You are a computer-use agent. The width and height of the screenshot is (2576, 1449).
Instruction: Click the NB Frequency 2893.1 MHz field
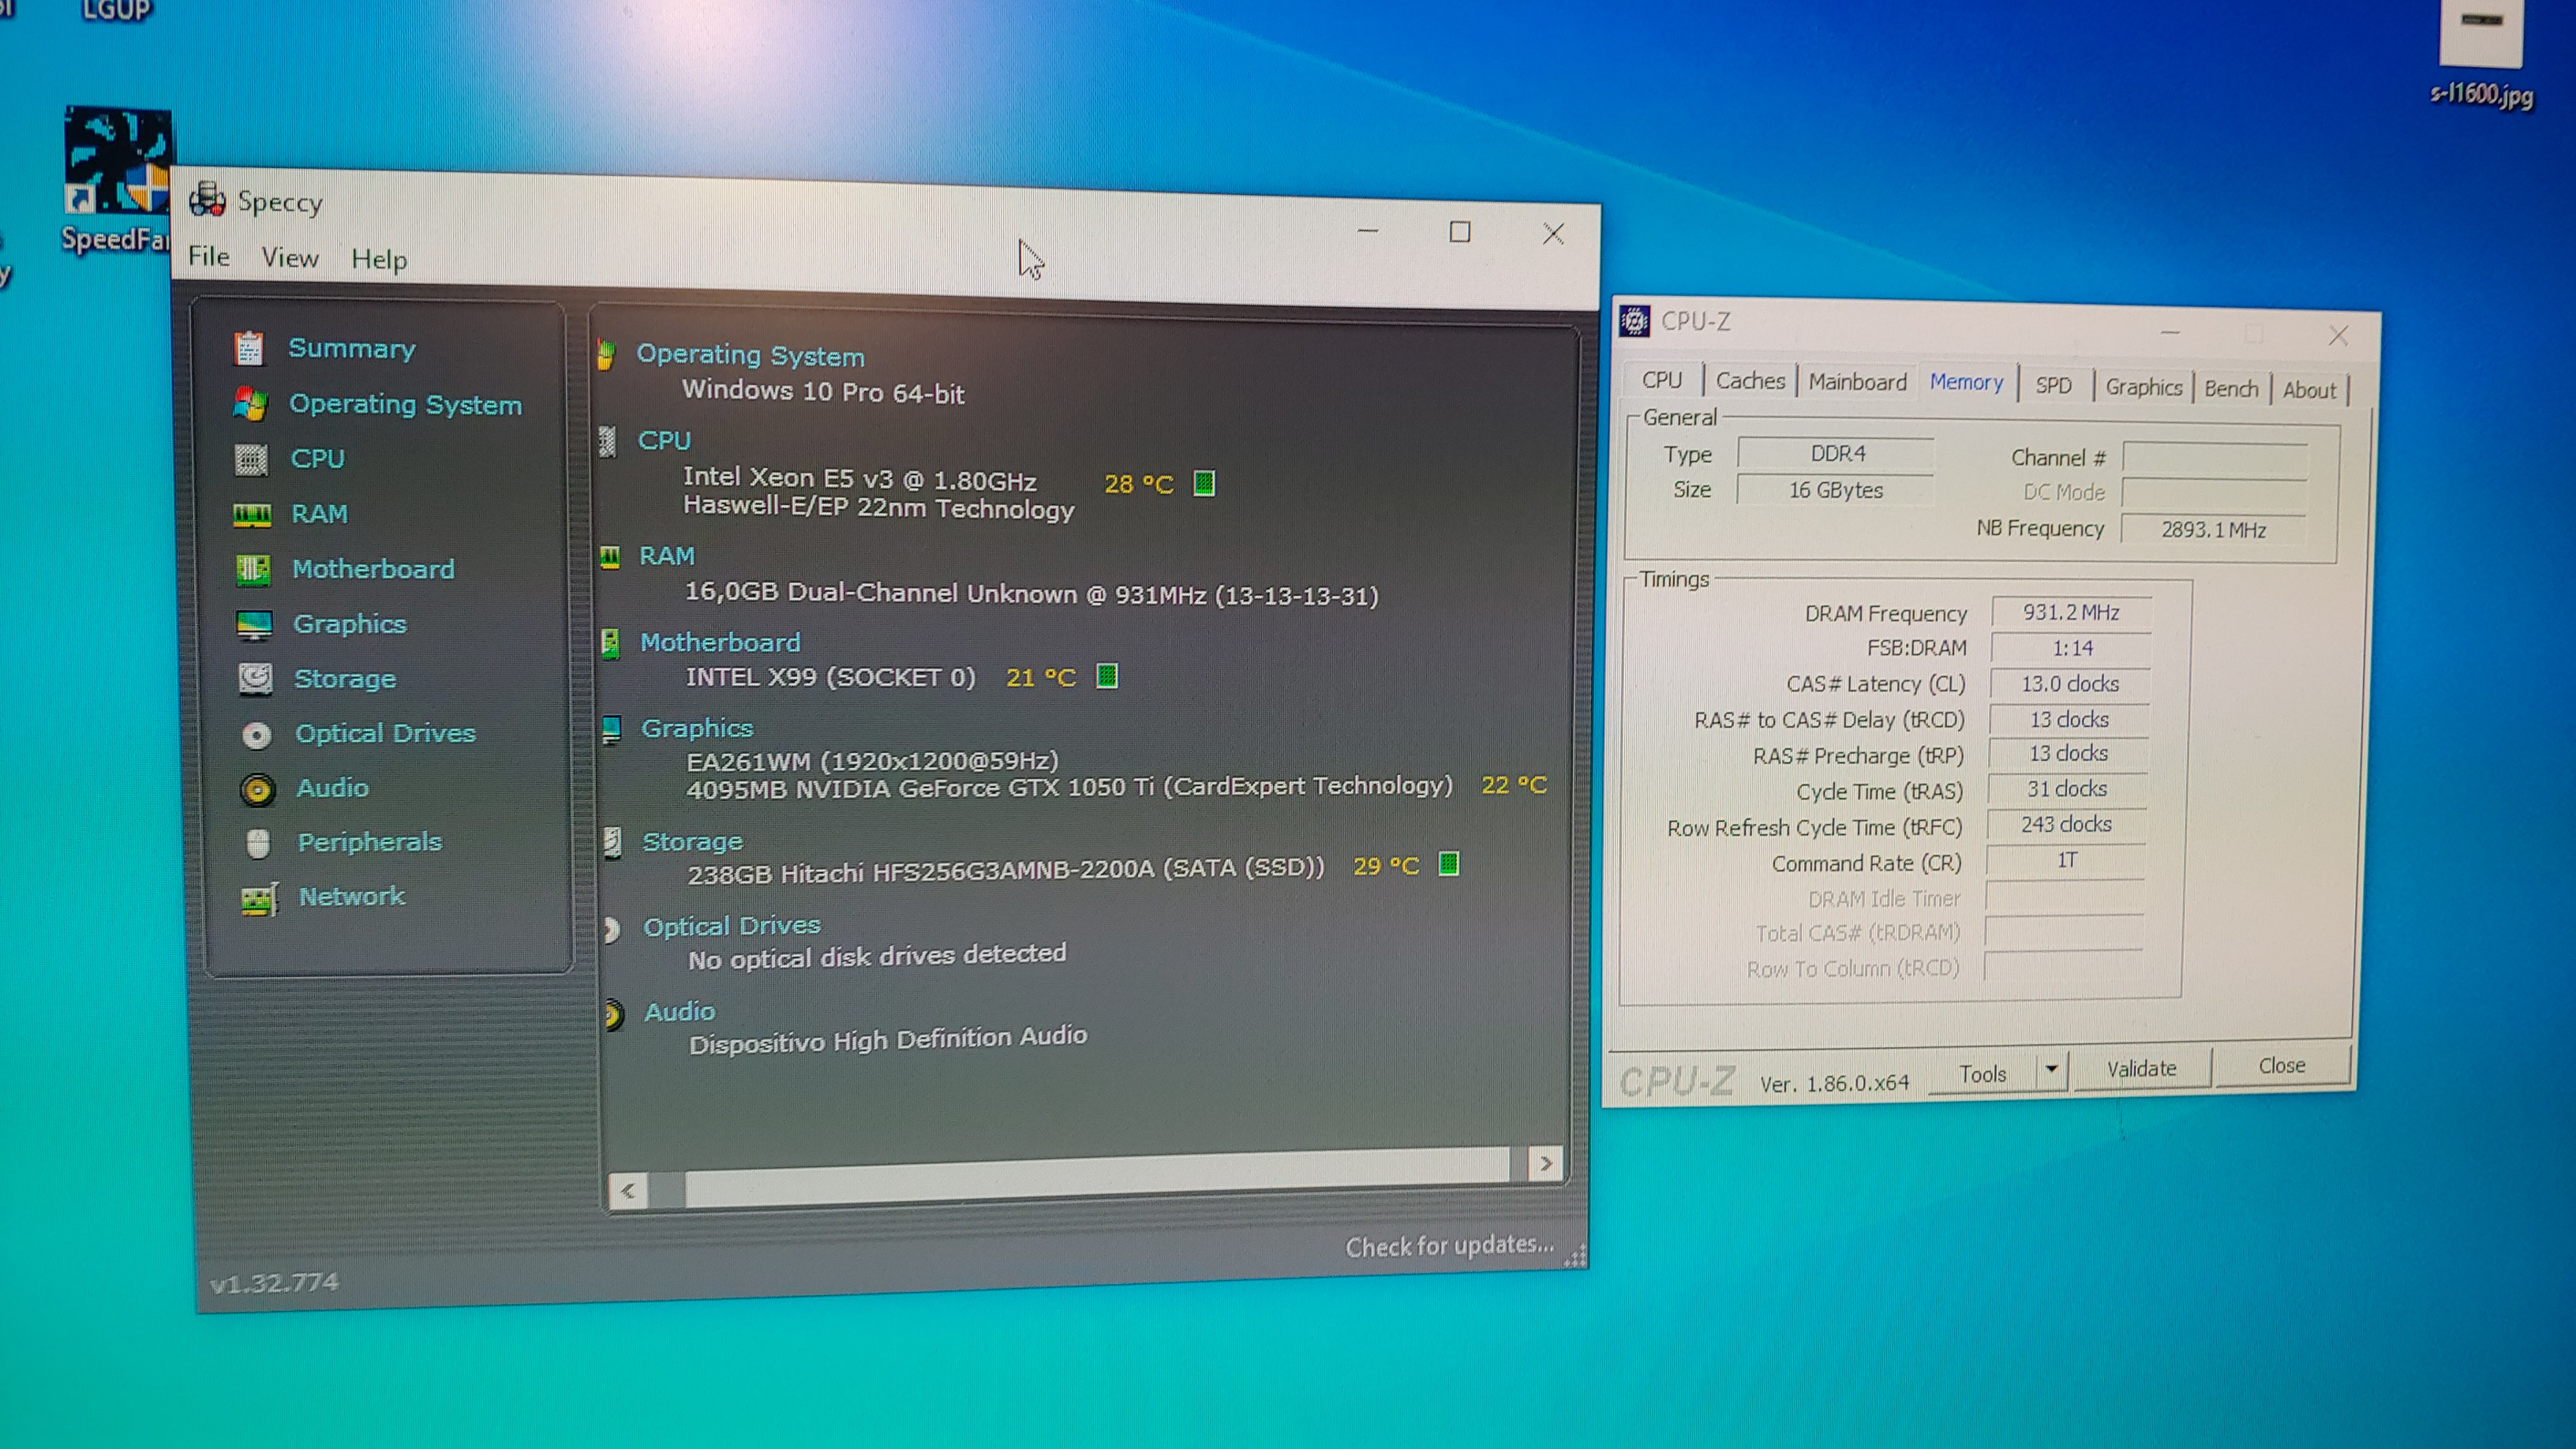[2213, 530]
